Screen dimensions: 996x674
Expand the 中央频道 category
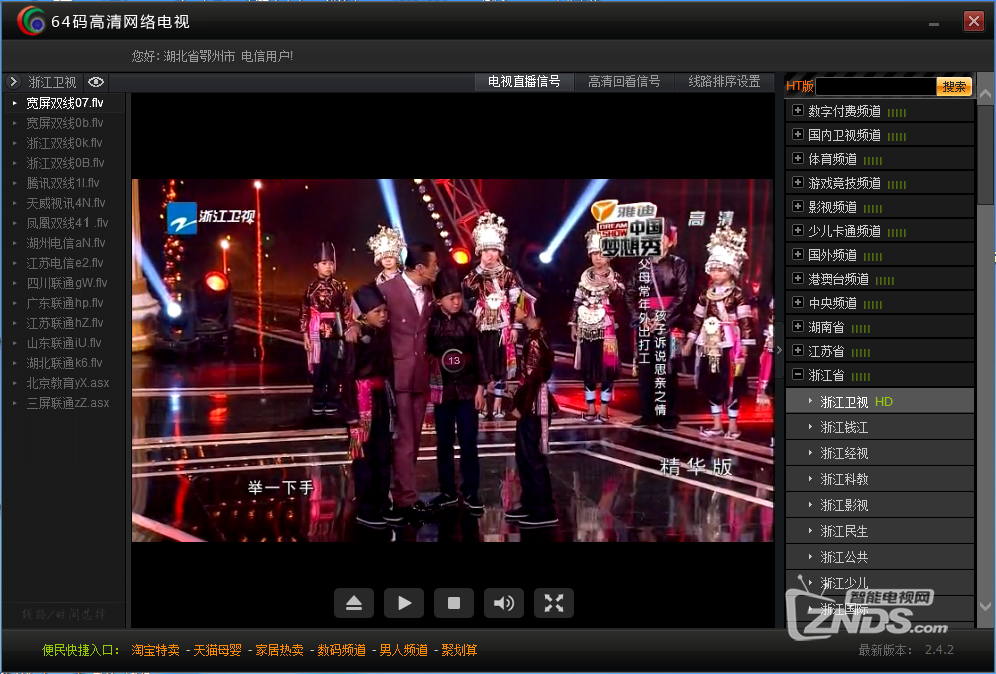[x=798, y=302]
